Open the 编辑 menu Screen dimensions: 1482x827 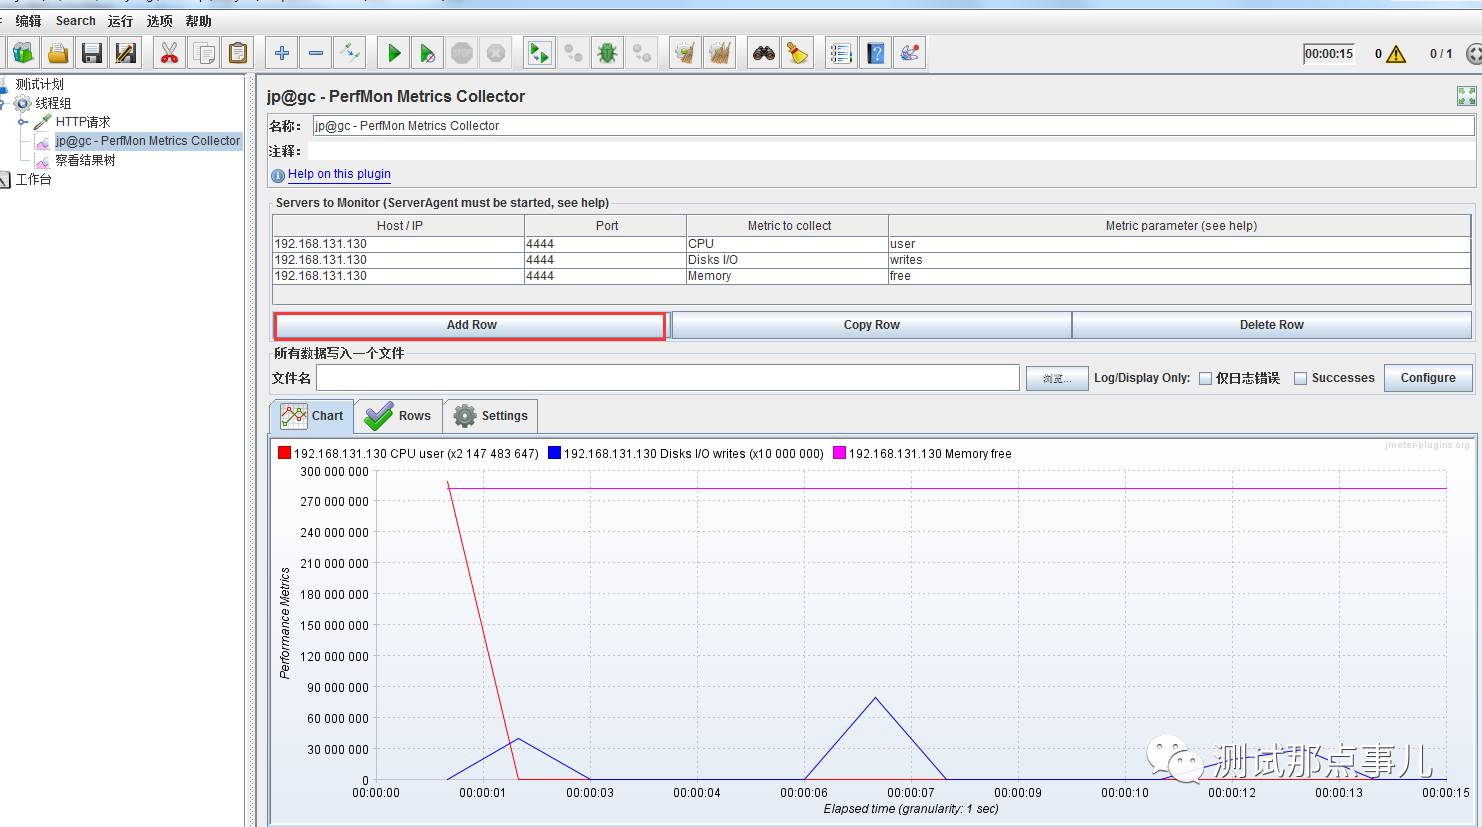tap(28, 21)
